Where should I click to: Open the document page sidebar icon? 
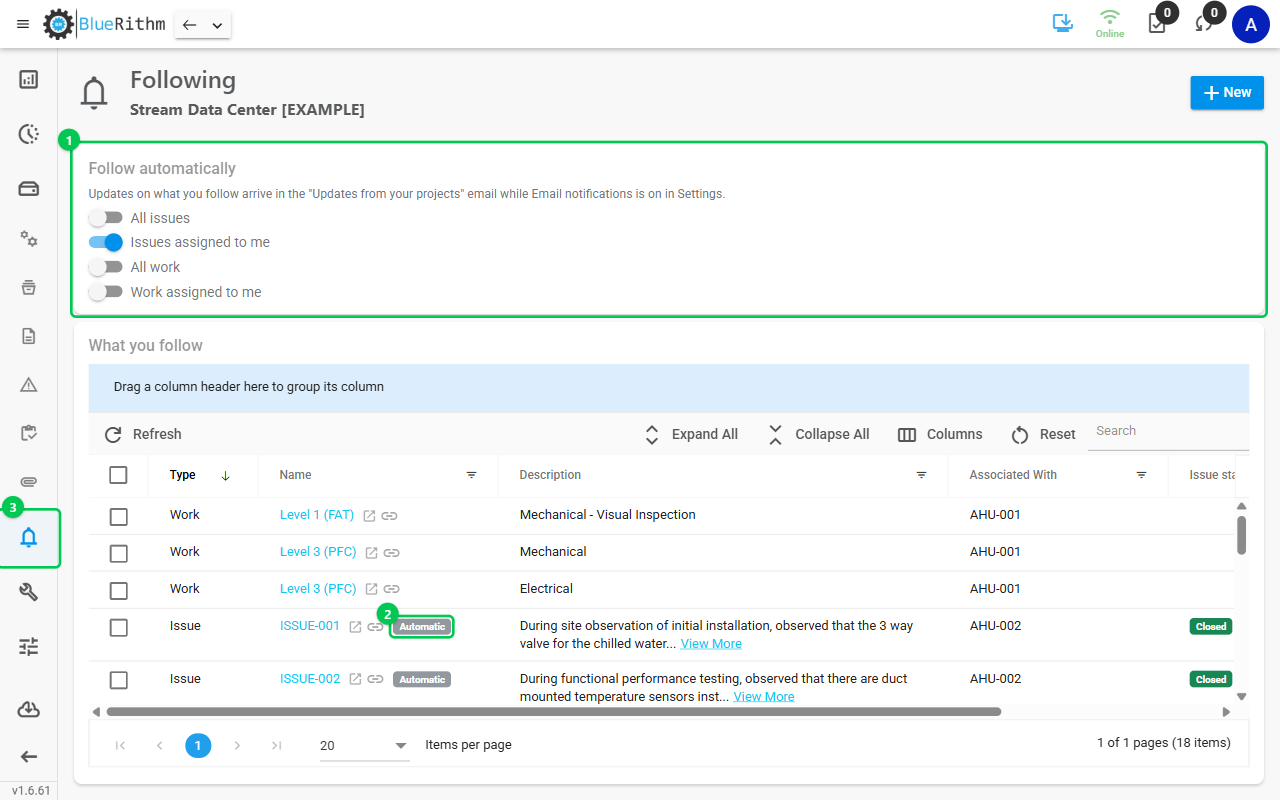point(29,336)
